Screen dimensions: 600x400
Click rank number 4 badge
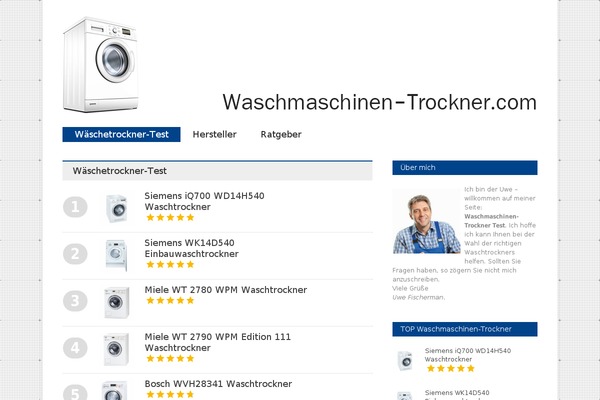(x=75, y=348)
